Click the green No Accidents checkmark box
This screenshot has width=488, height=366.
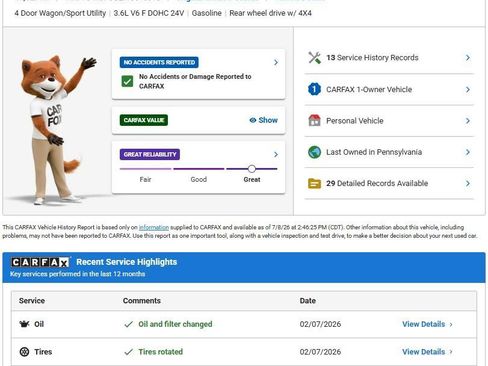click(127, 81)
